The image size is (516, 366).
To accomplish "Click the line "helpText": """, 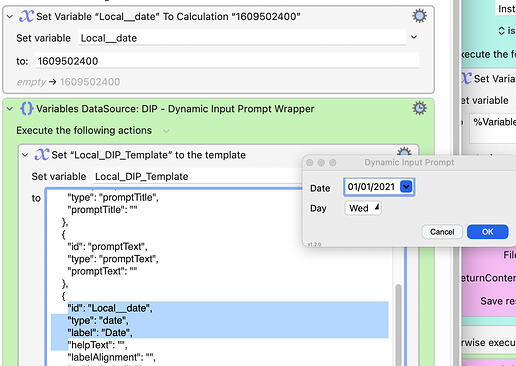I will pos(97,345).
